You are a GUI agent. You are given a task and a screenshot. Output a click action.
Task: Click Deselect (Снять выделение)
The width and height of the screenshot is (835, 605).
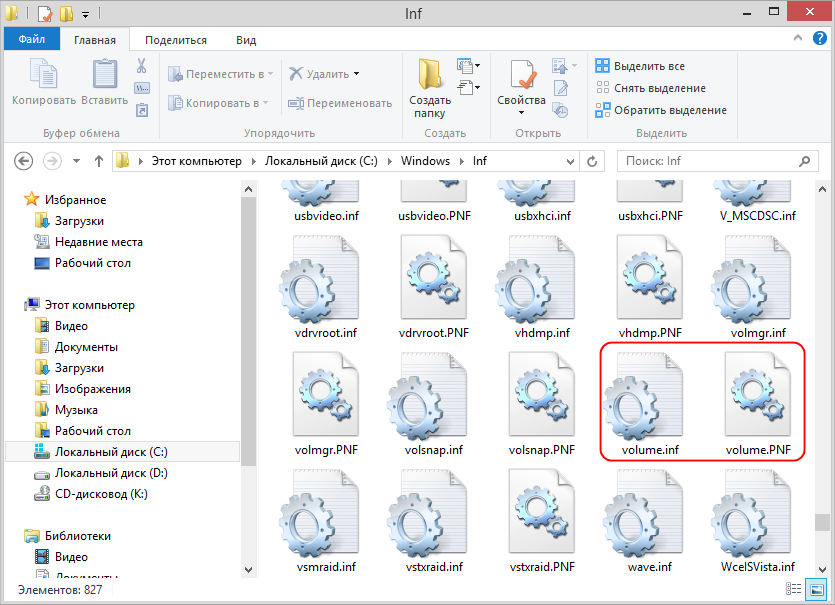coord(650,88)
